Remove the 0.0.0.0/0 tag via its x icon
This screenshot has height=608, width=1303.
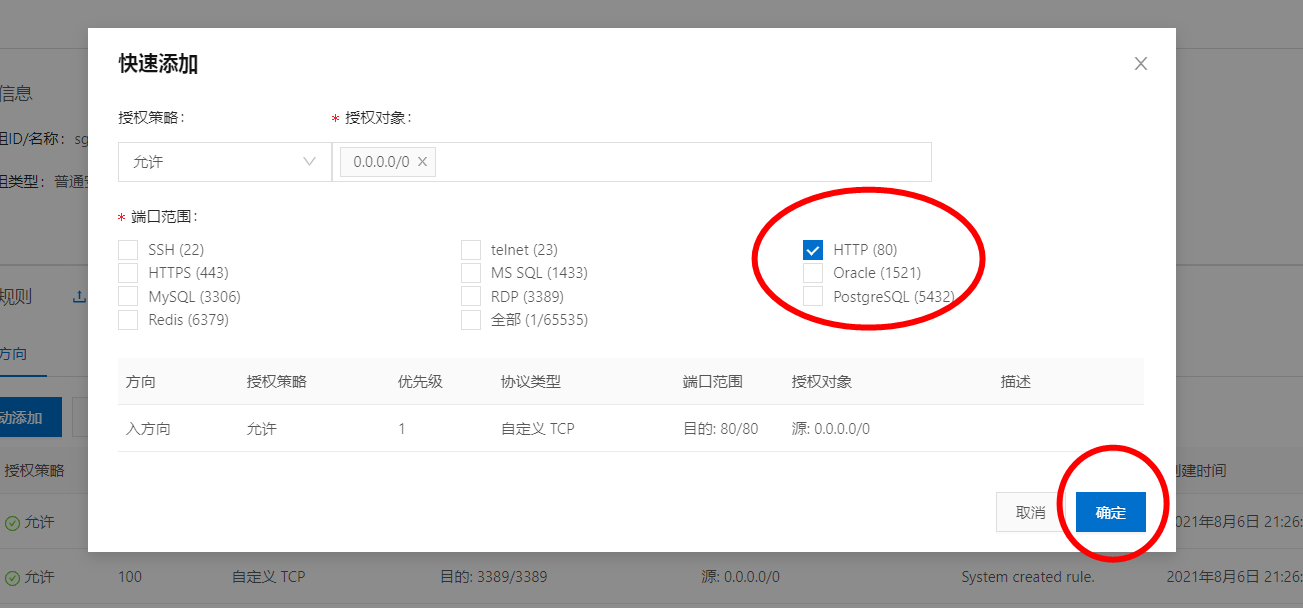coord(422,162)
